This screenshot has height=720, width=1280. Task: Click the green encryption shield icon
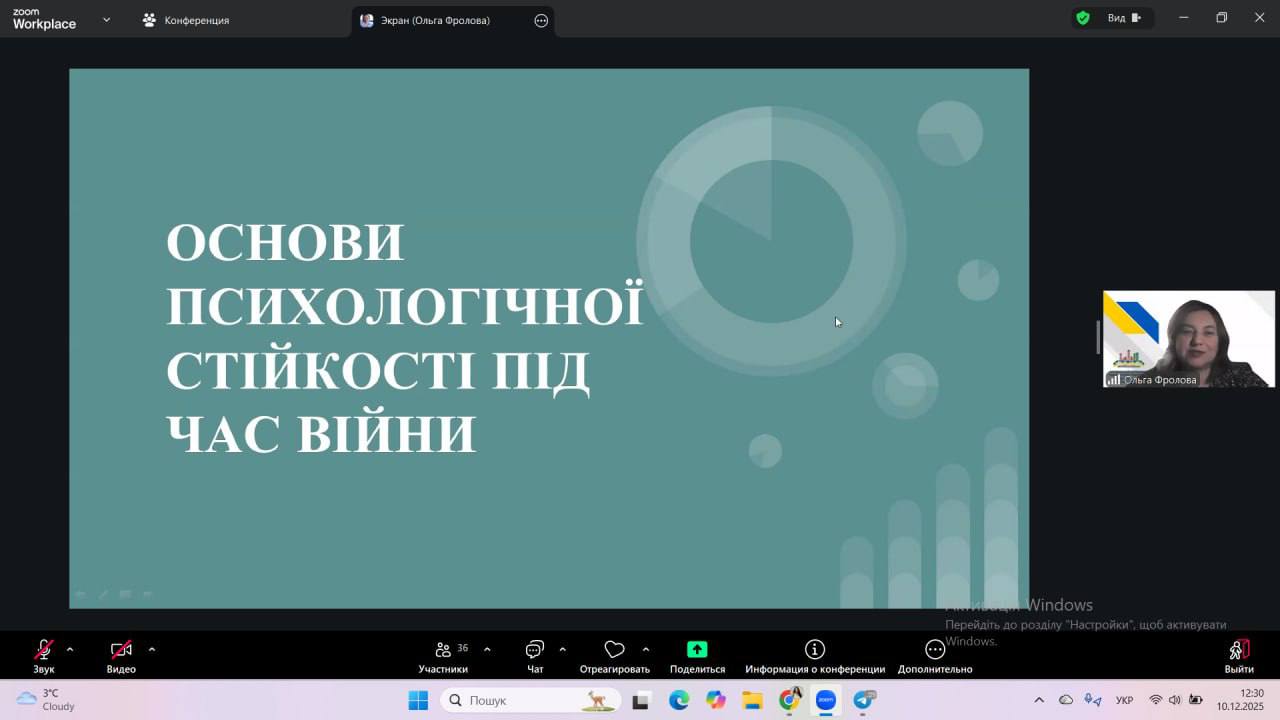pyautogui.click(x=1082, y=18)
